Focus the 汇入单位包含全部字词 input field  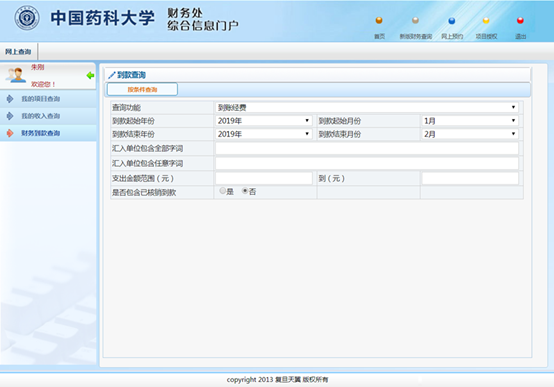(x=367, y=148)
